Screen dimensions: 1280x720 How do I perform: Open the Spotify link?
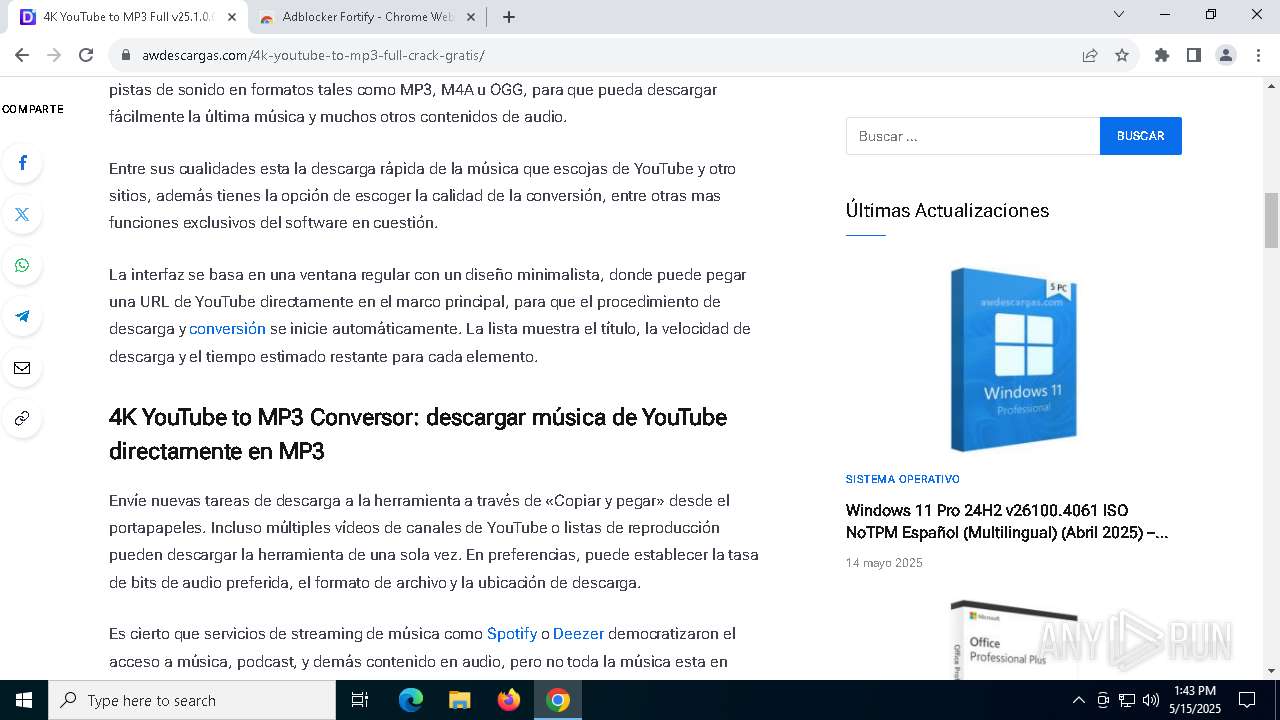[512, 633]
